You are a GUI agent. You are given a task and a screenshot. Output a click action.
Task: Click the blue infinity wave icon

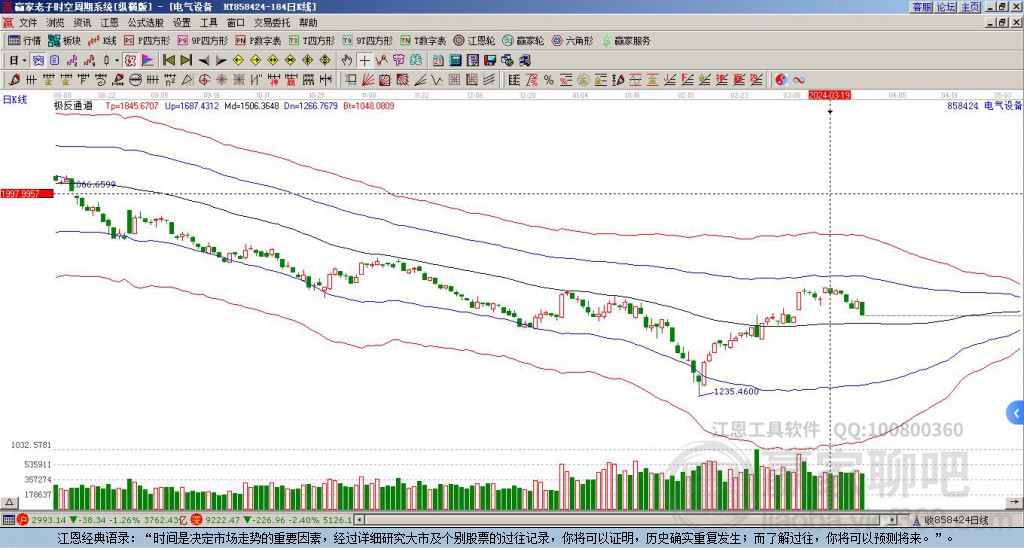point(799,80)
